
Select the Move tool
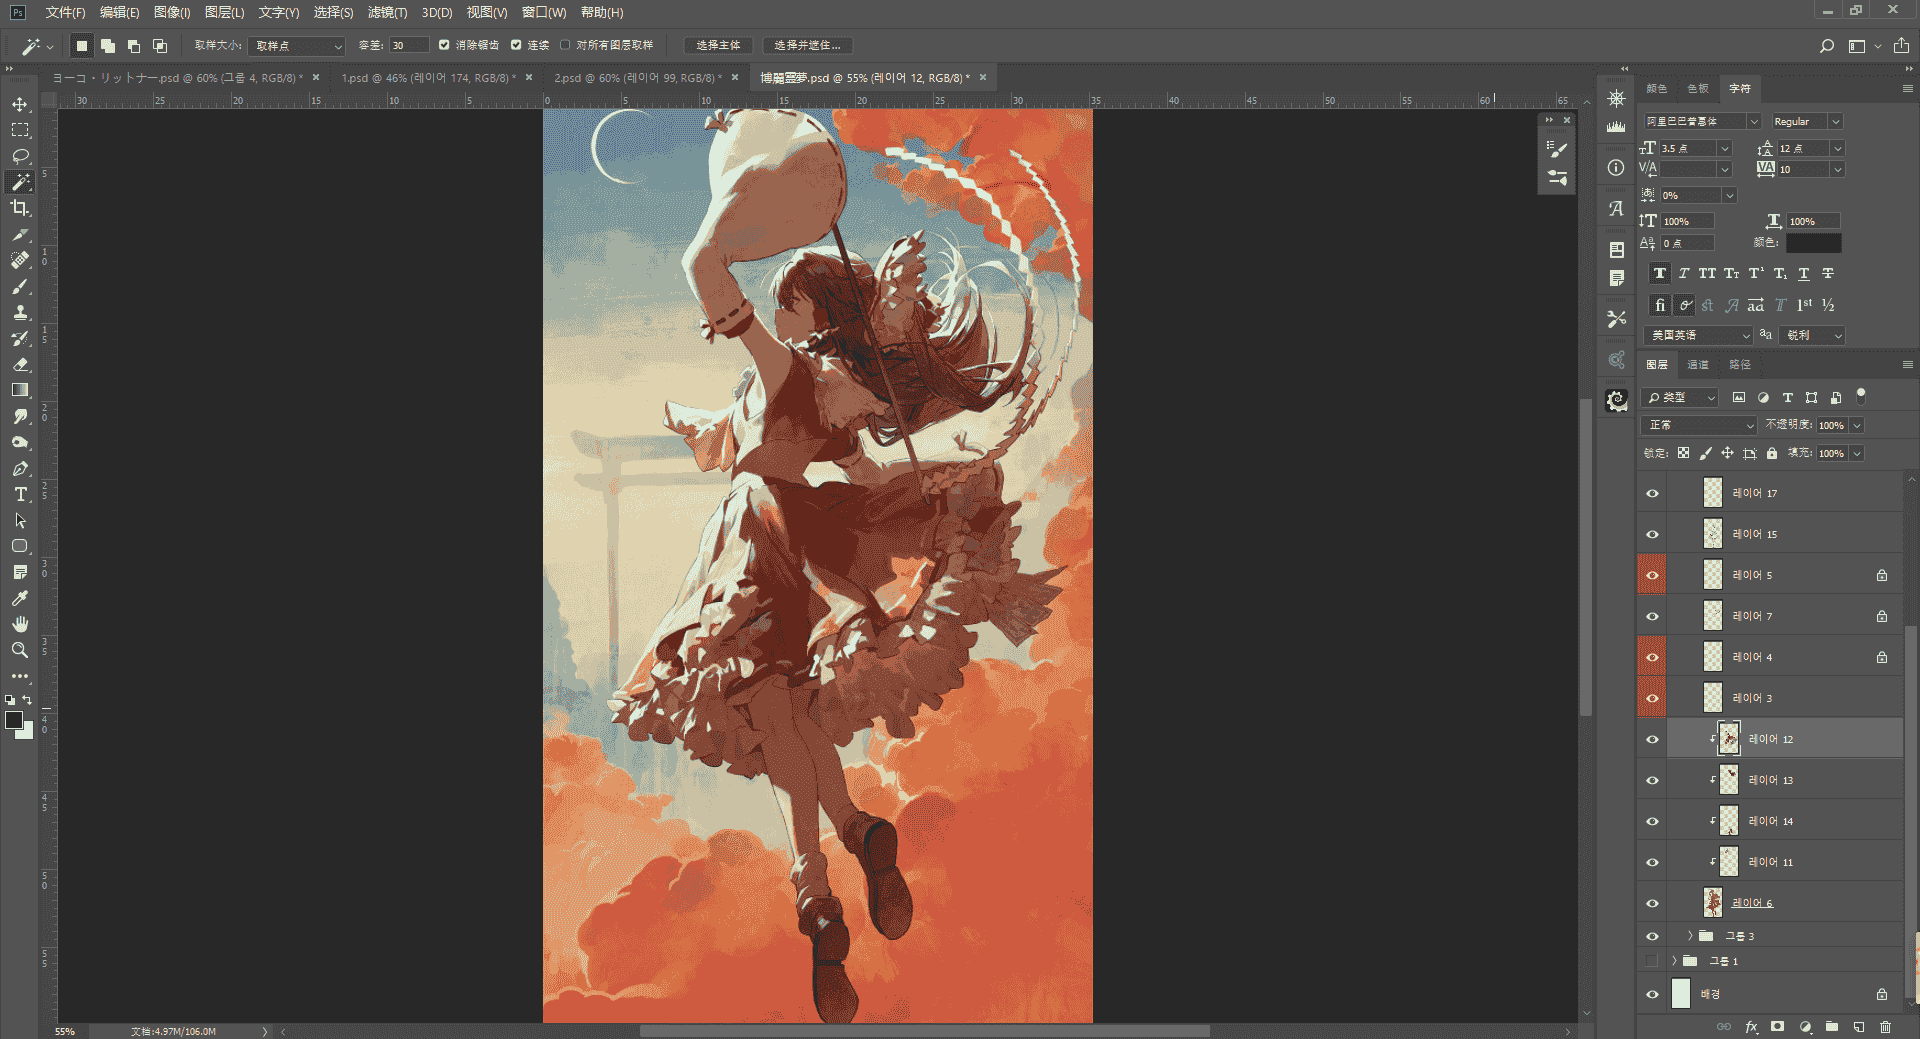tap(20, 104)
